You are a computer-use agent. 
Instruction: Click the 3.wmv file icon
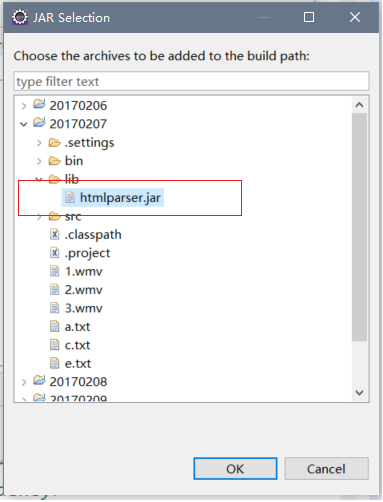(55, 308)
